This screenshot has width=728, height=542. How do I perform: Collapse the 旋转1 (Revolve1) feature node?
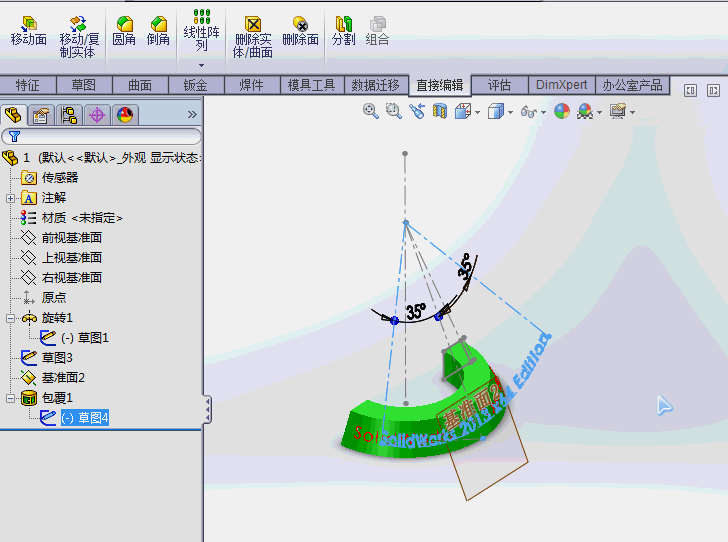pos(10,318)
